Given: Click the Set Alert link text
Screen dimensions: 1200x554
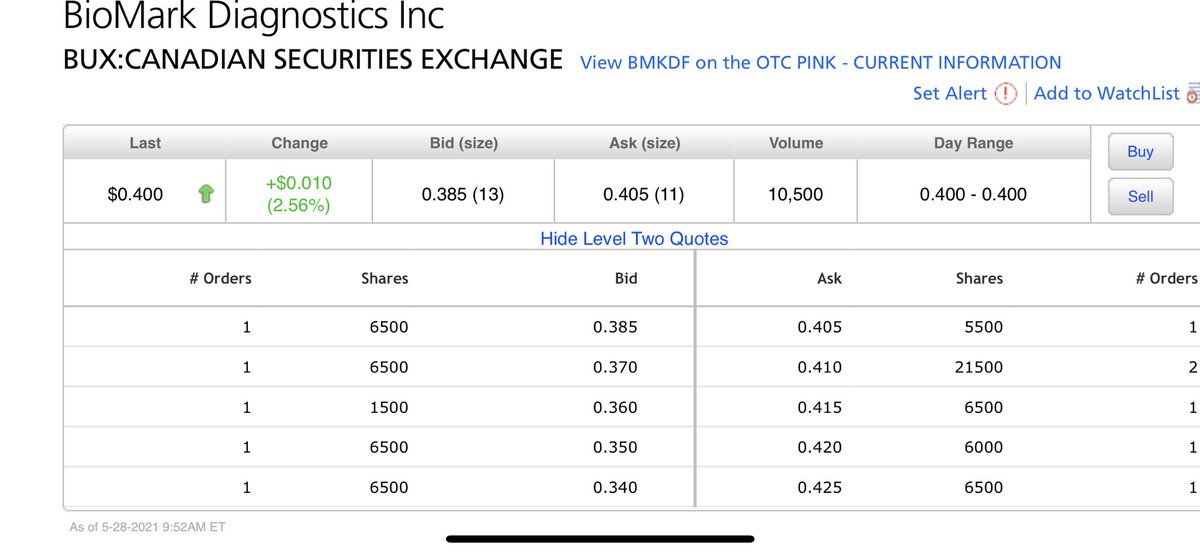Looking at the screenshot, I should click(950, 93).
